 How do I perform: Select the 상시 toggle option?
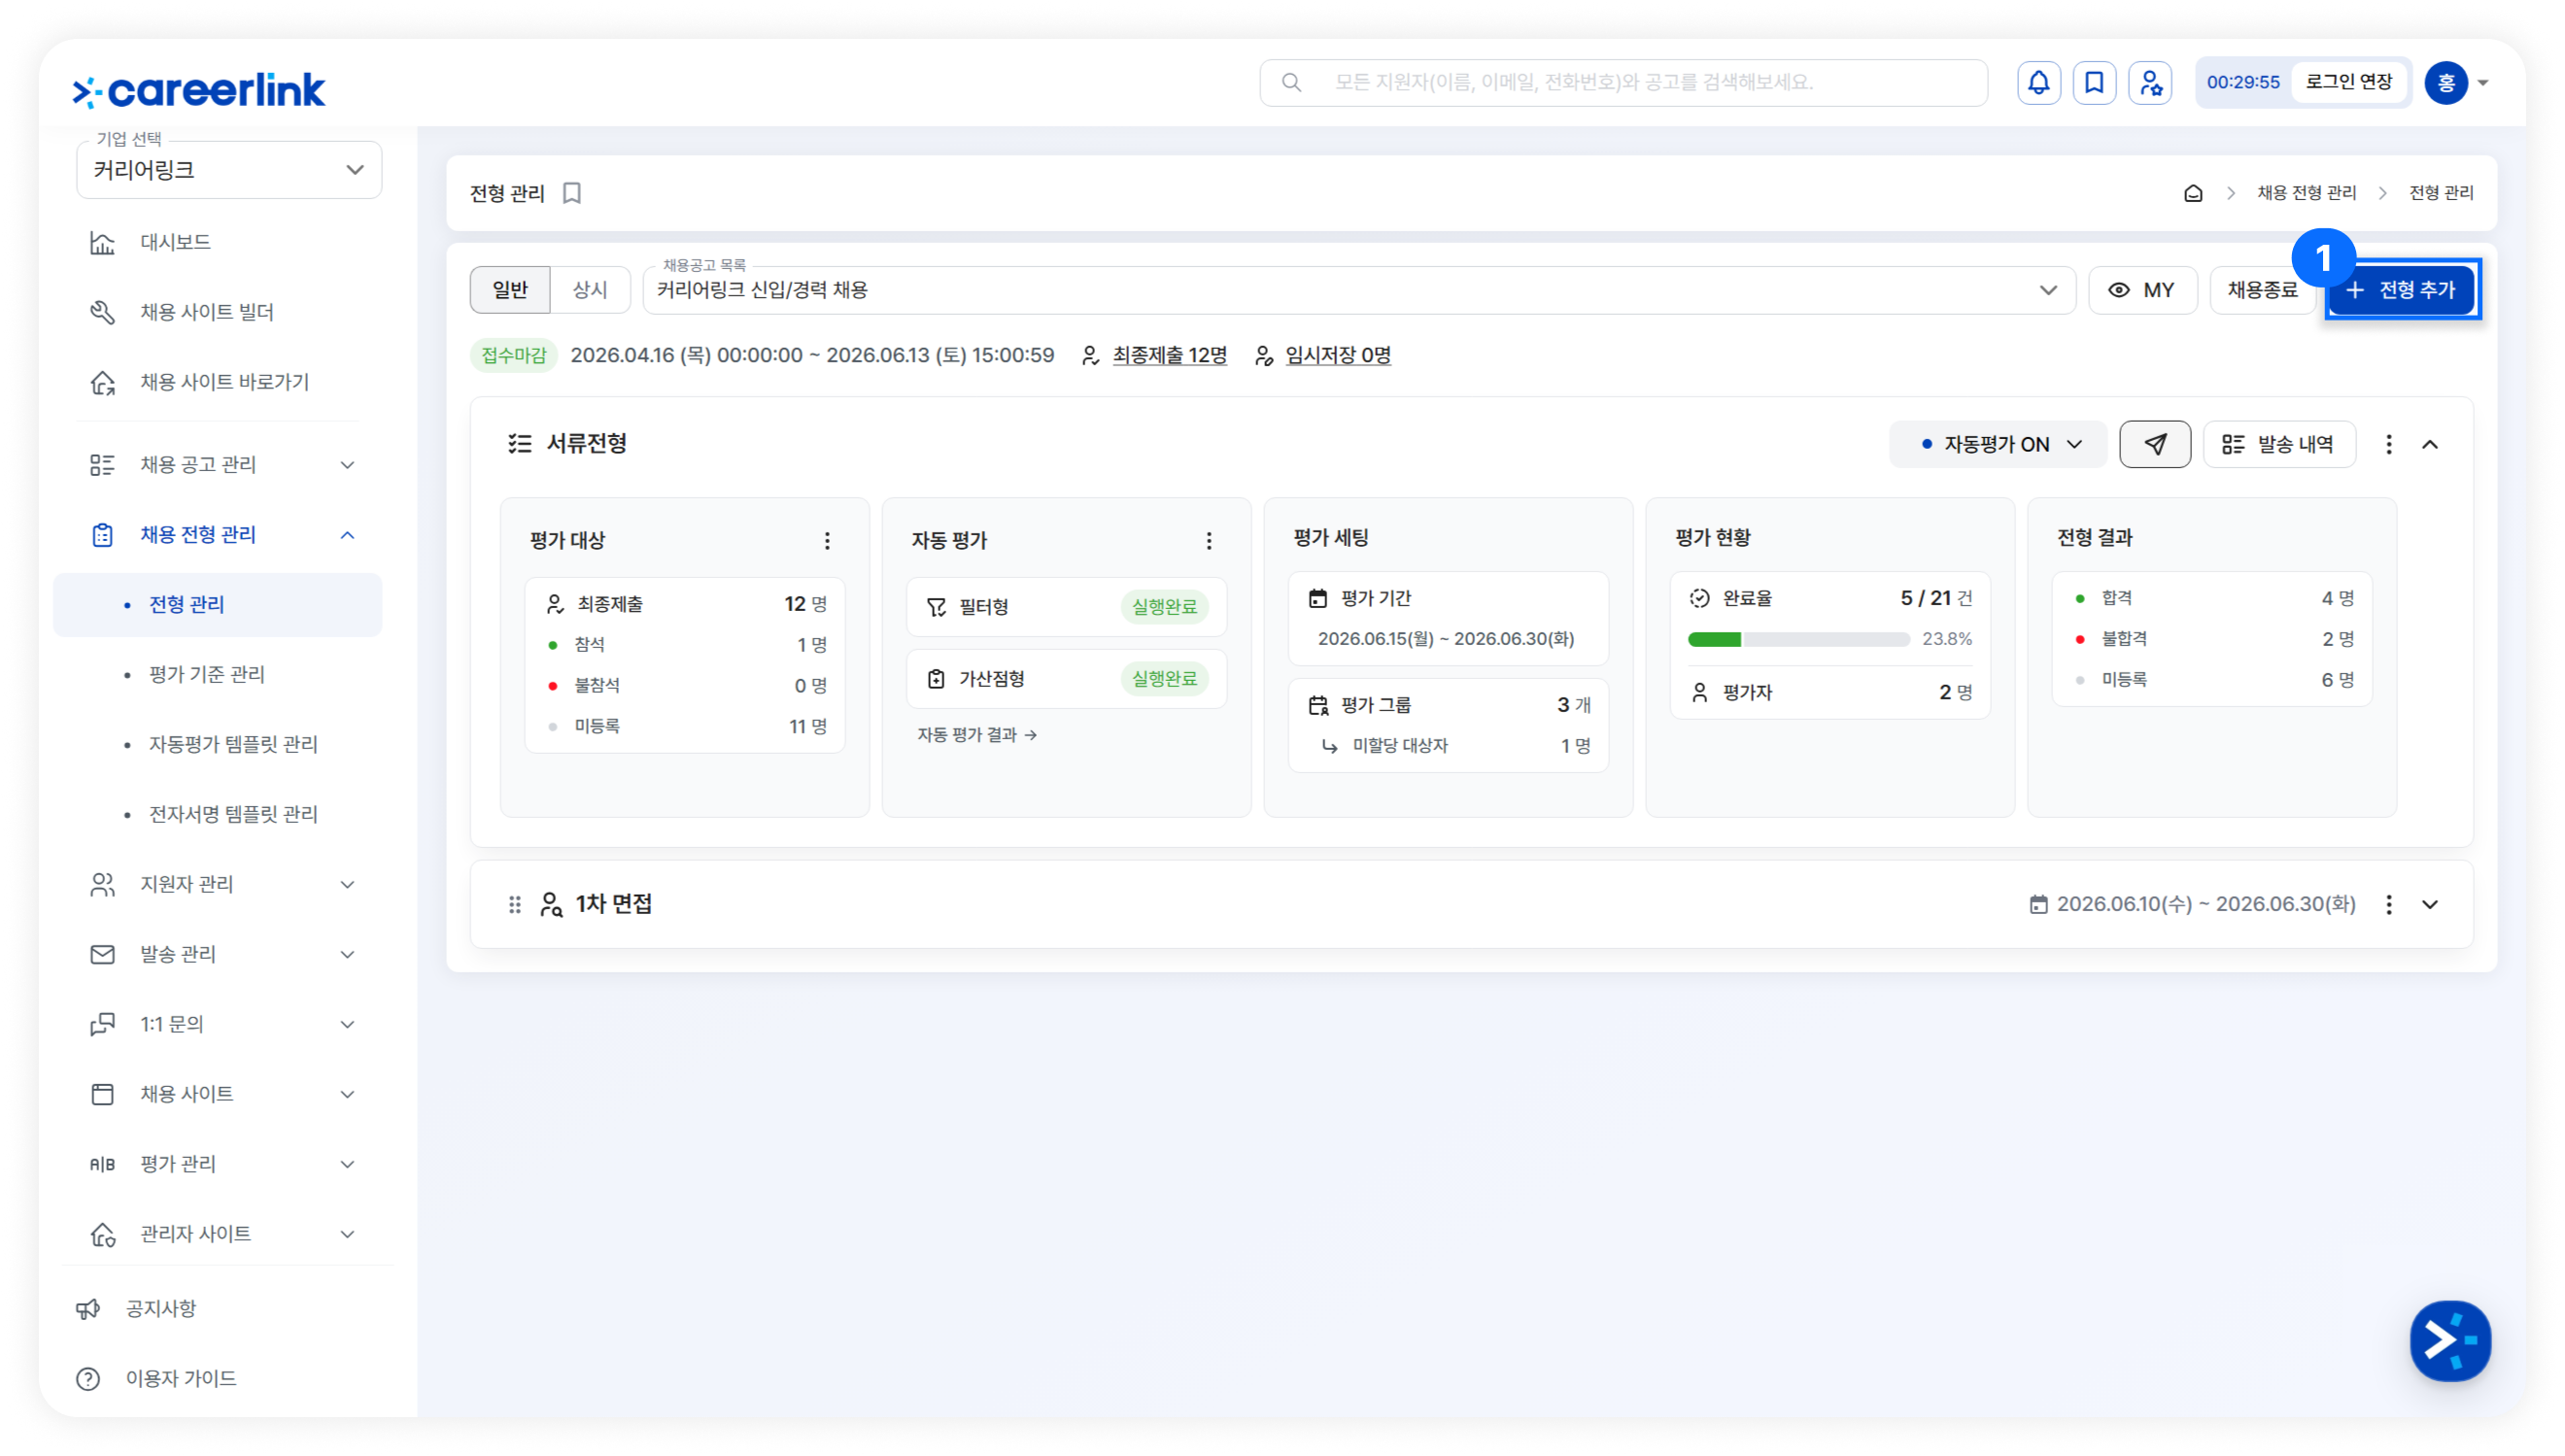click(x=590, y=290)
